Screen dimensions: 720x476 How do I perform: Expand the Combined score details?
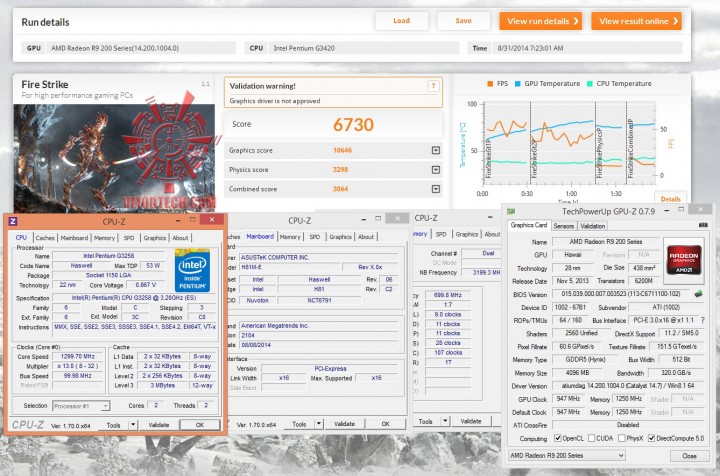tap(436, 189)
